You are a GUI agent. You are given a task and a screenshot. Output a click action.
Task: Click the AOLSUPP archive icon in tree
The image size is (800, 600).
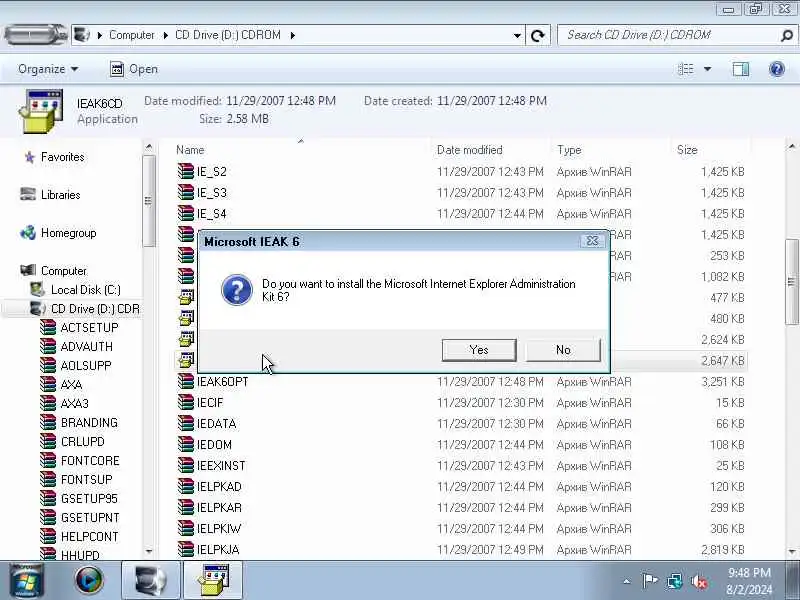pos(48,365)
